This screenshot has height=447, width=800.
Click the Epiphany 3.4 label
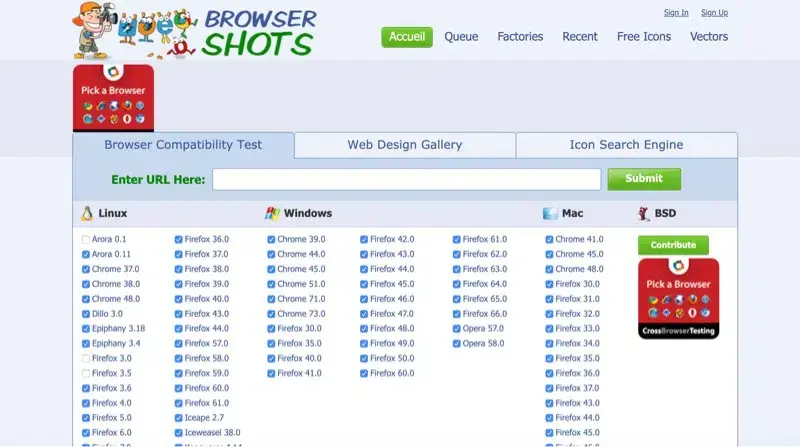116,343
